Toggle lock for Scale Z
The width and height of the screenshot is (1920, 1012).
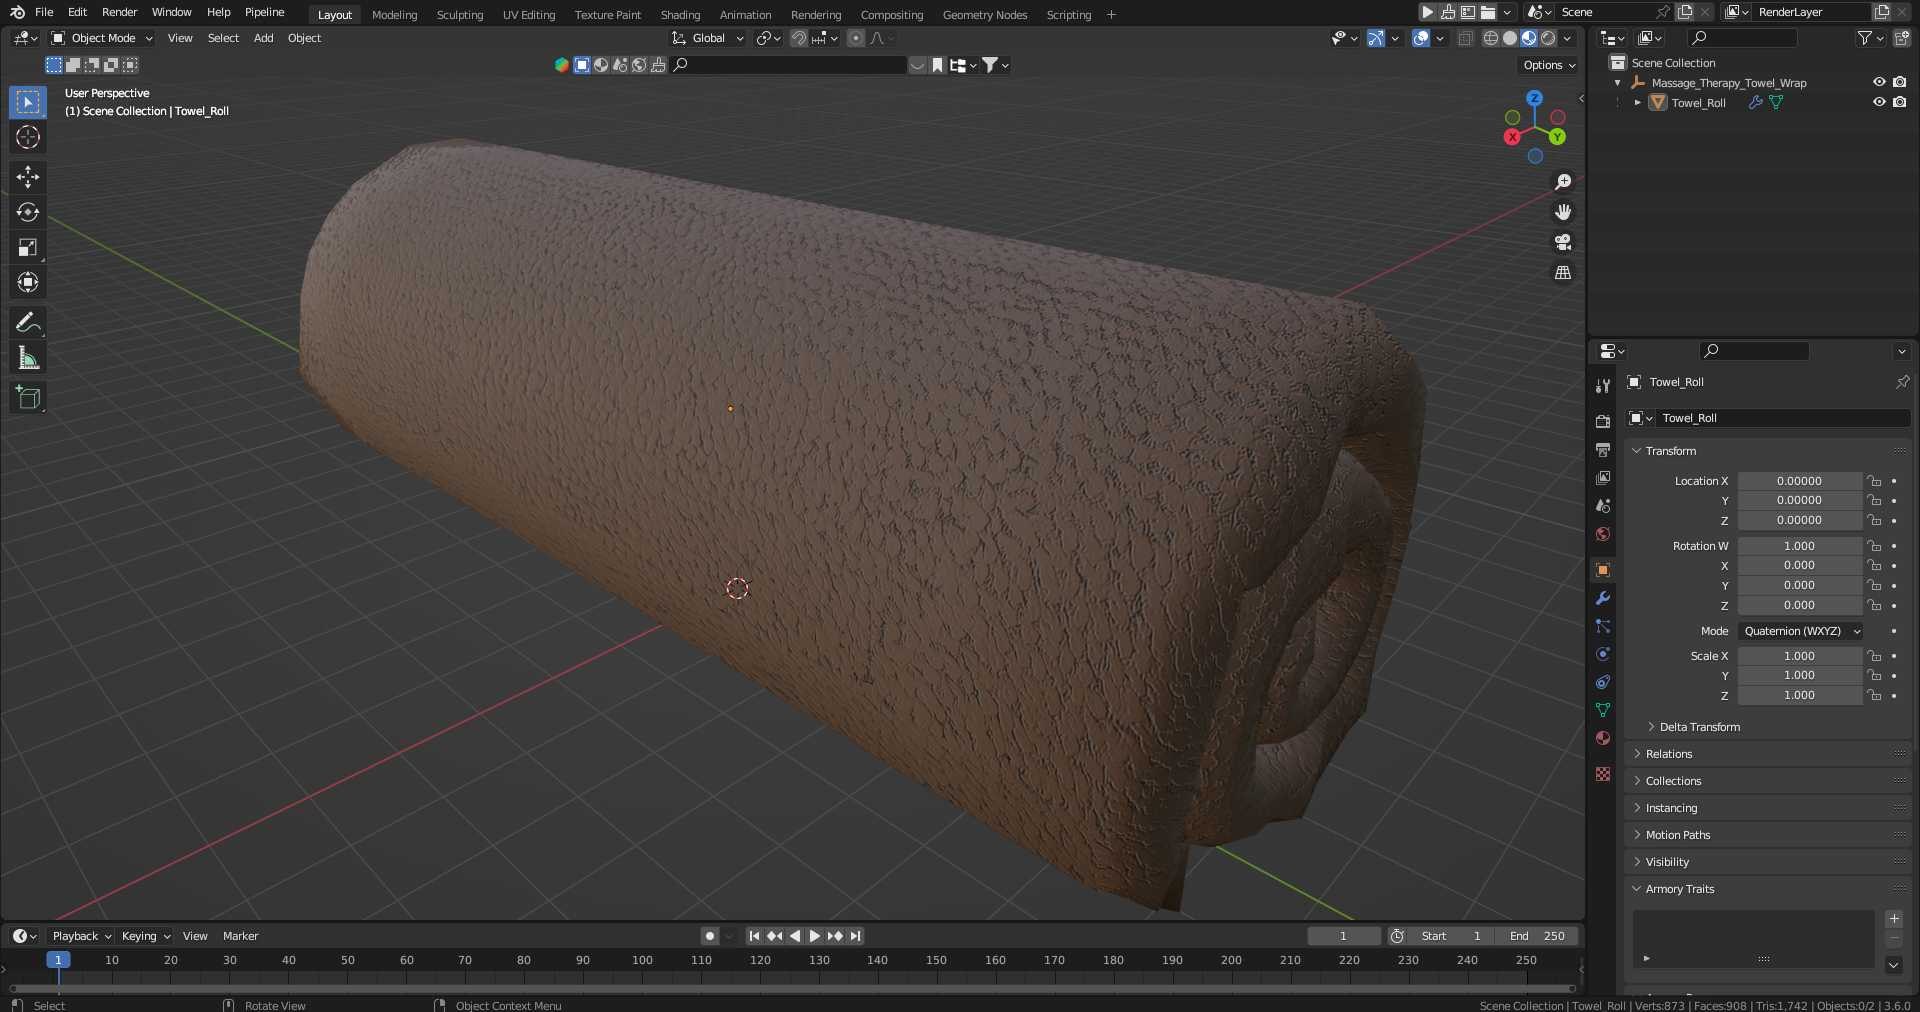1875,695
